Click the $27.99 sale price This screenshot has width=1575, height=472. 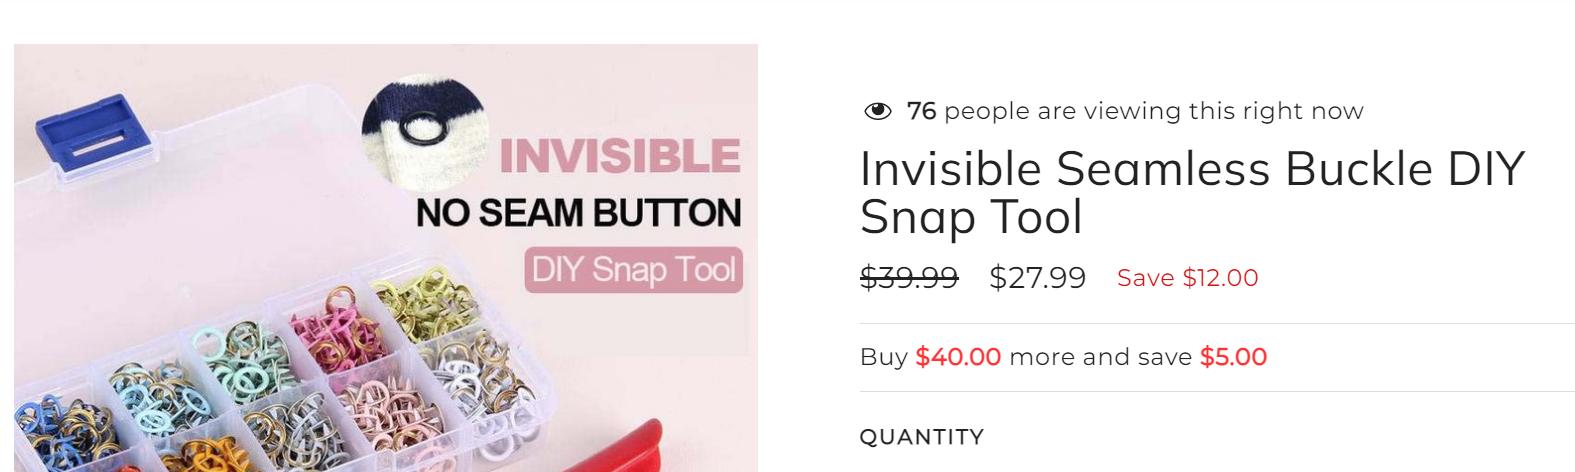click(1037, 277)
